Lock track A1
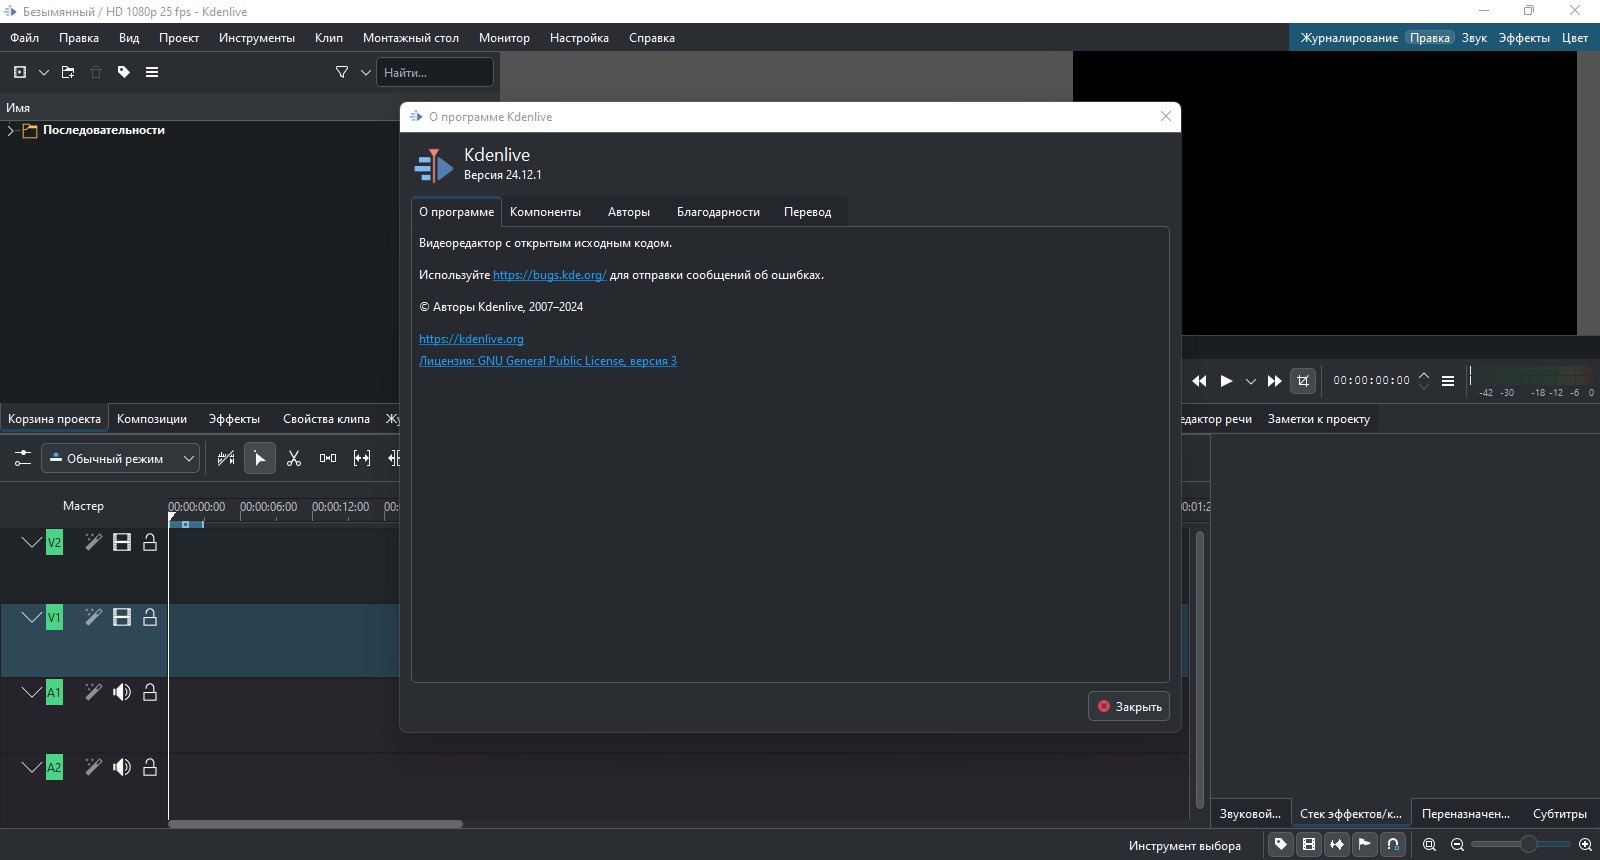Image resolution: width=1600 pixels, height=860 pixels. click(x=150, y=692)
